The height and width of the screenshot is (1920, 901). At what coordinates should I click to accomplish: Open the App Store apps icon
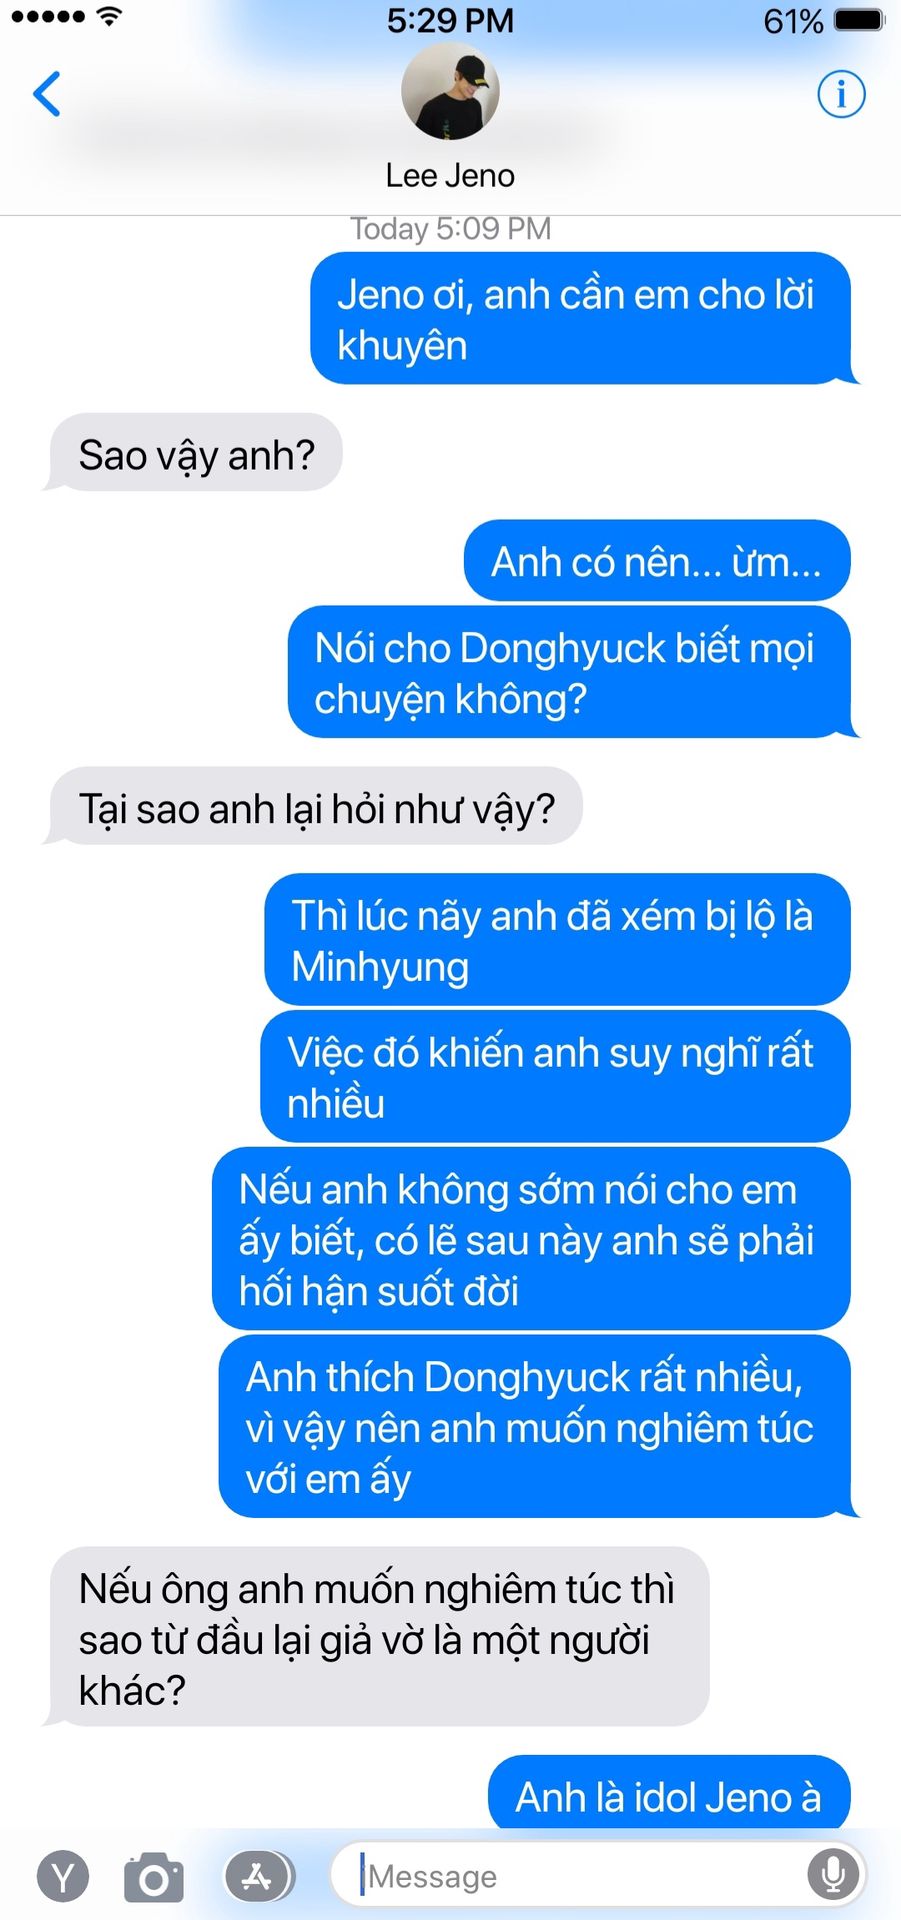[259, 1877]
